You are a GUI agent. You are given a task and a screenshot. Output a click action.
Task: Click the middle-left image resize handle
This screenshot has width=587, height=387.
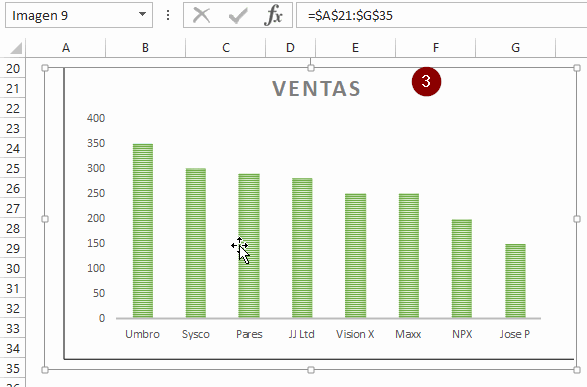[45, 219]
